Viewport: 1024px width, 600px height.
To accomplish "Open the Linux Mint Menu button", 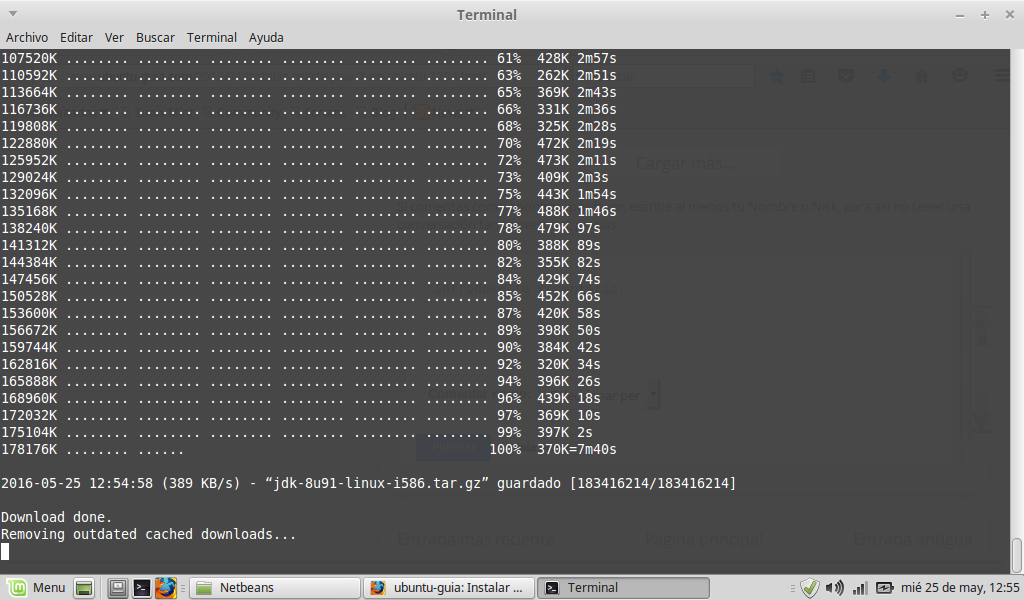I will (36, 587).
